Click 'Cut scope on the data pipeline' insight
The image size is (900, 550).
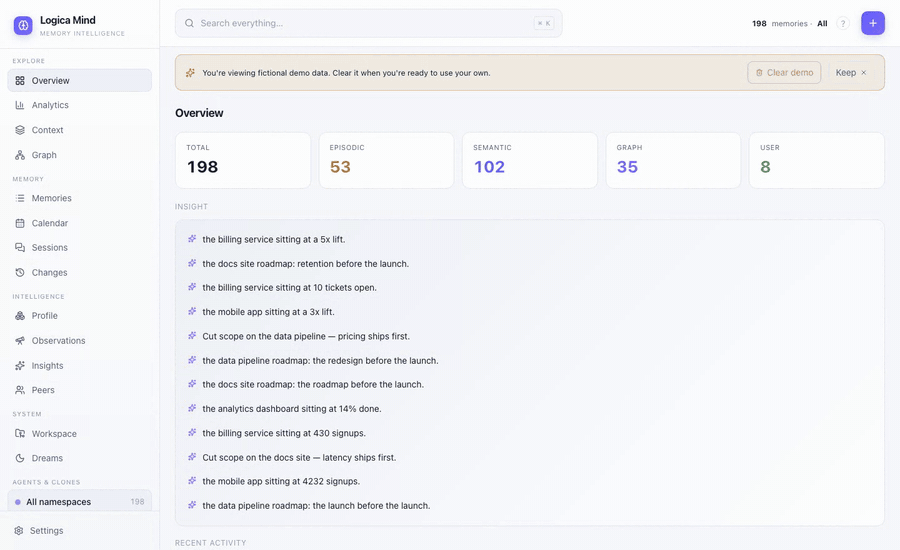point(306,336)
